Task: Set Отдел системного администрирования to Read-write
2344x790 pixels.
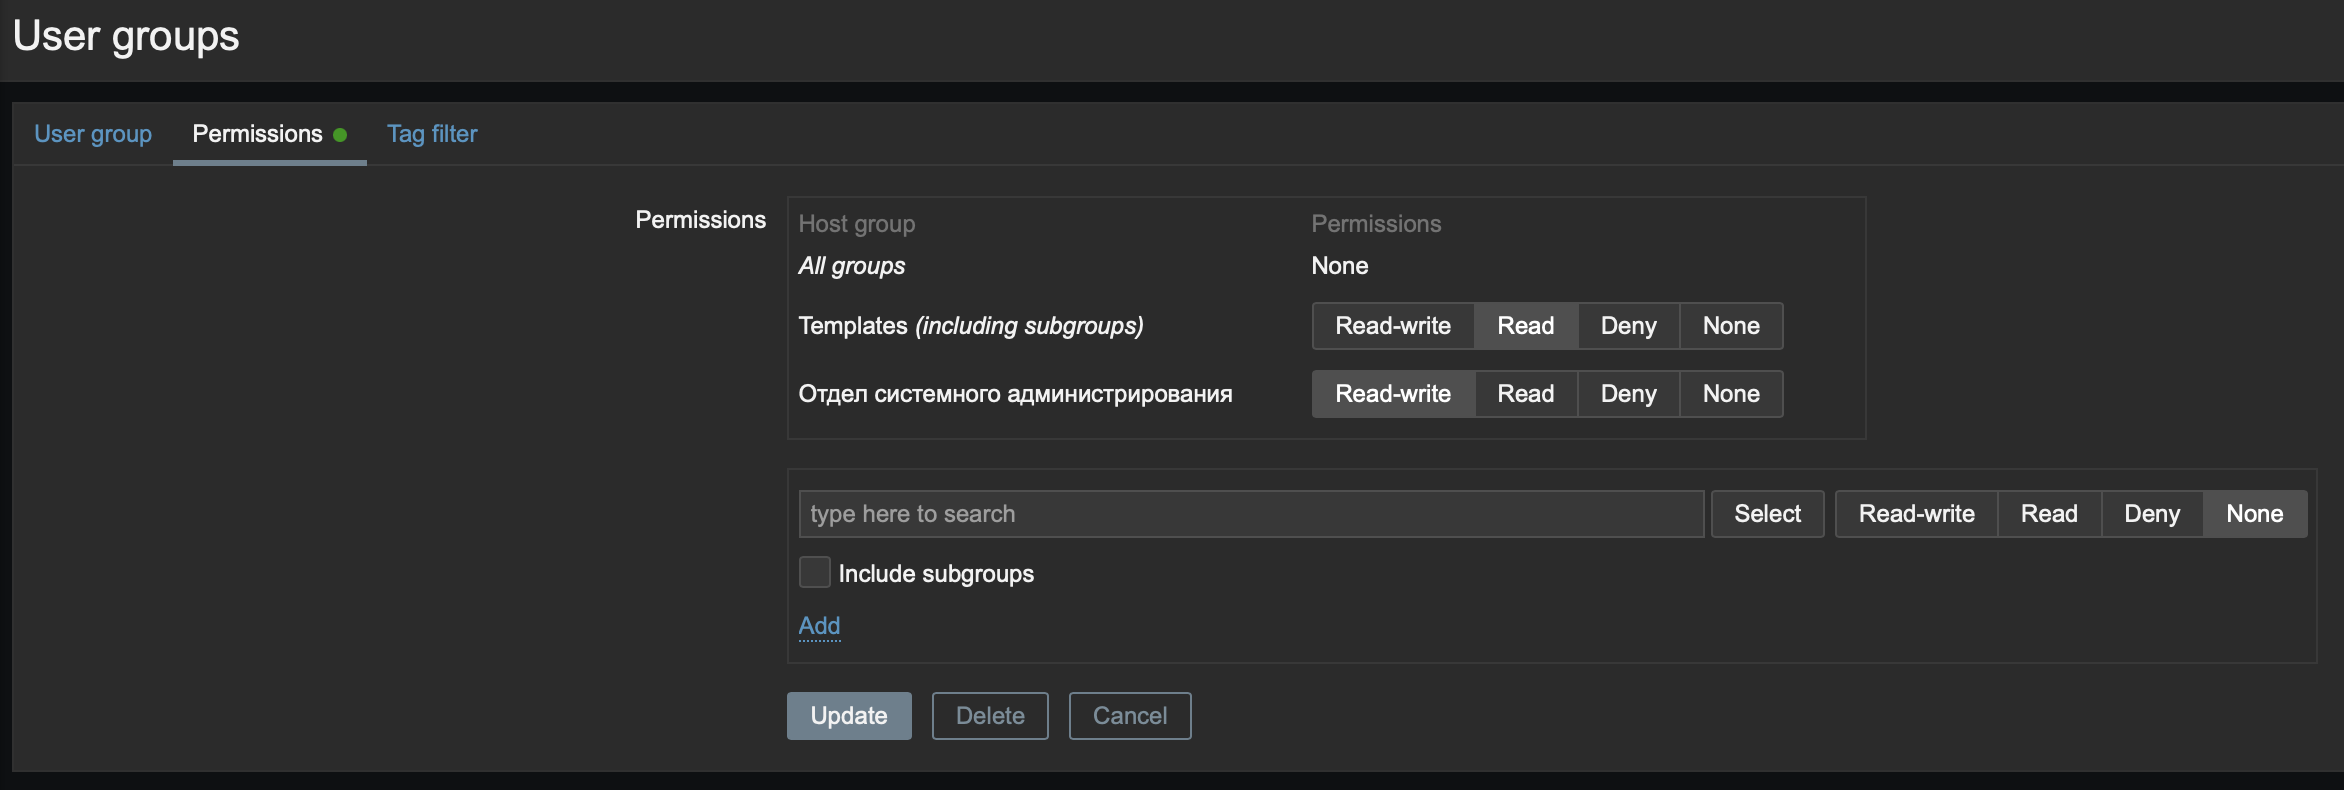Action: click(x=1393, y=394)
